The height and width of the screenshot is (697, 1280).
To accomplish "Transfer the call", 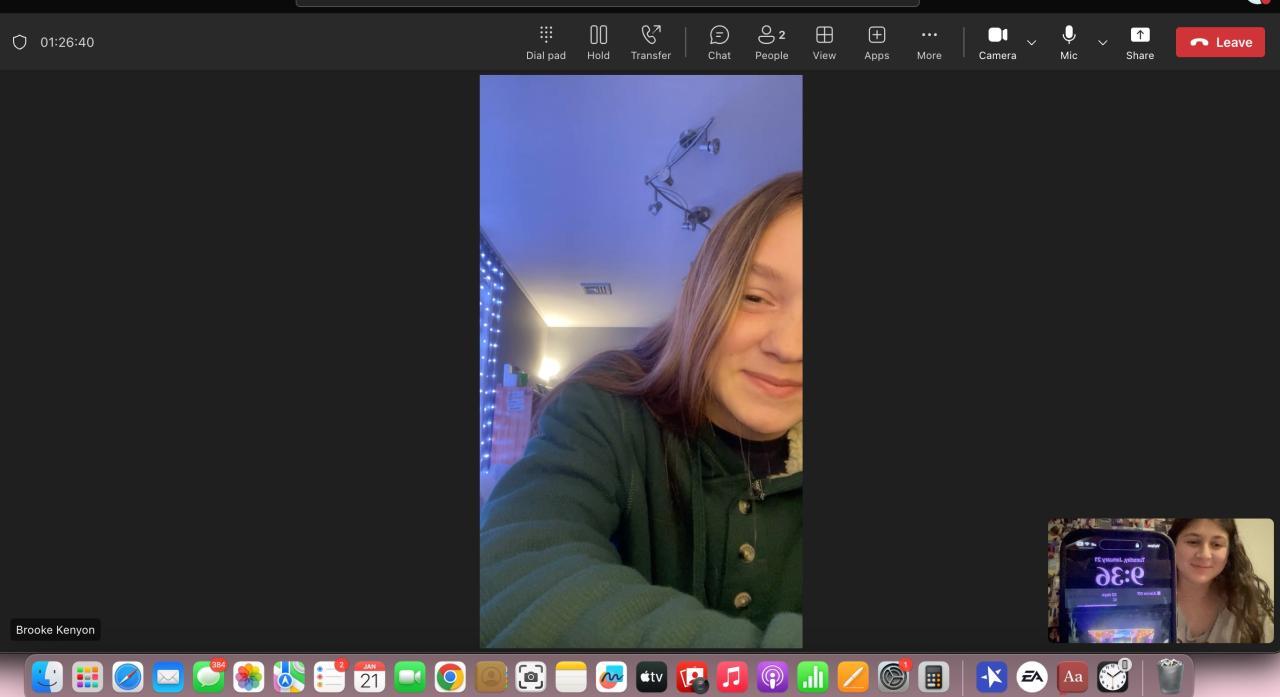I will click(x=650, y=42).
